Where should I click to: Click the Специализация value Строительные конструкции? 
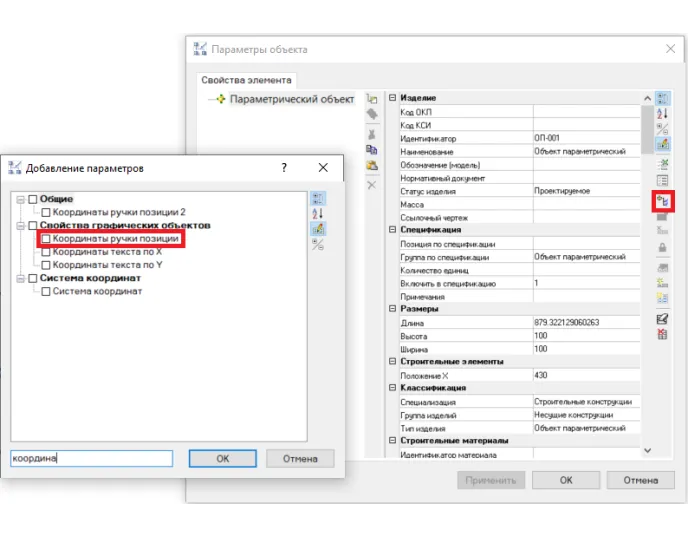coord(587,401)
